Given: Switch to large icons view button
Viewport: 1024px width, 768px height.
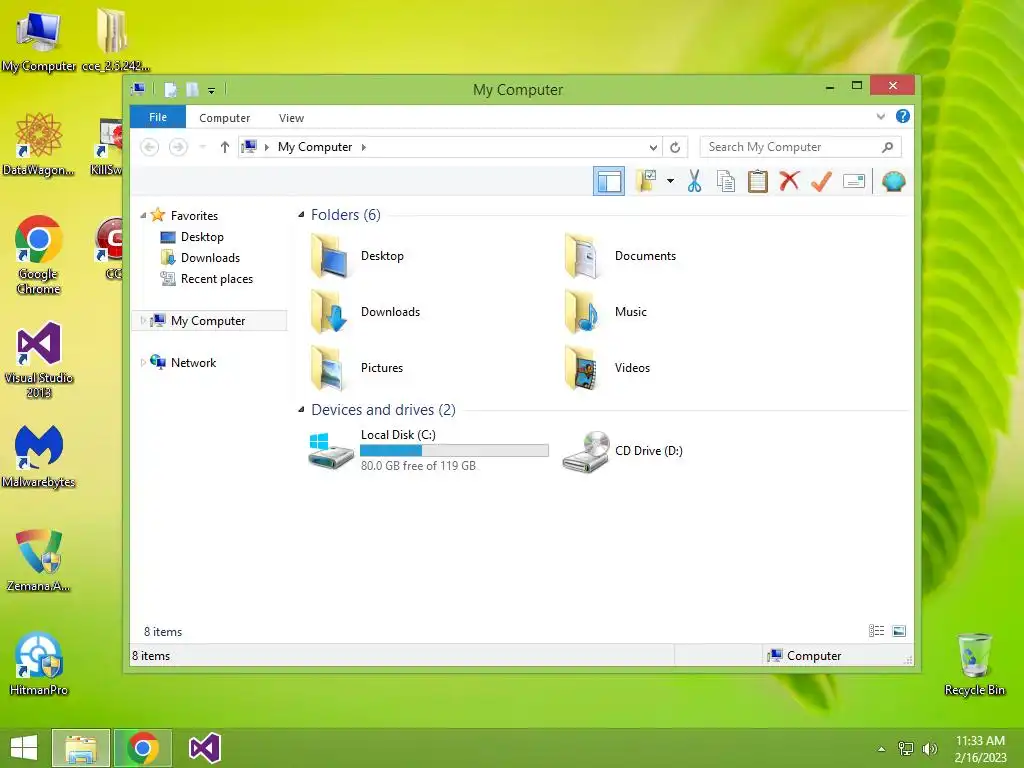Looking at the screenshot, I should 899,631.
